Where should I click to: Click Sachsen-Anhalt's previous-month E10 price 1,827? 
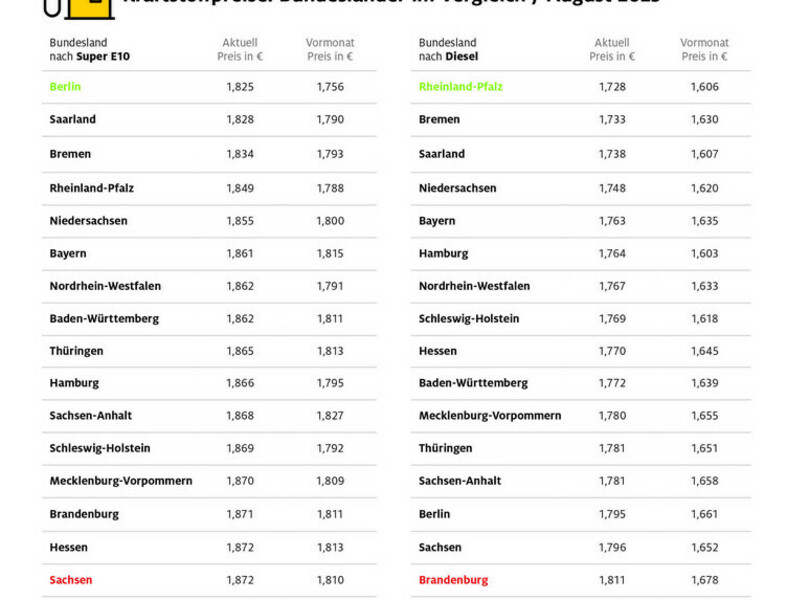(x=330, y=416)
